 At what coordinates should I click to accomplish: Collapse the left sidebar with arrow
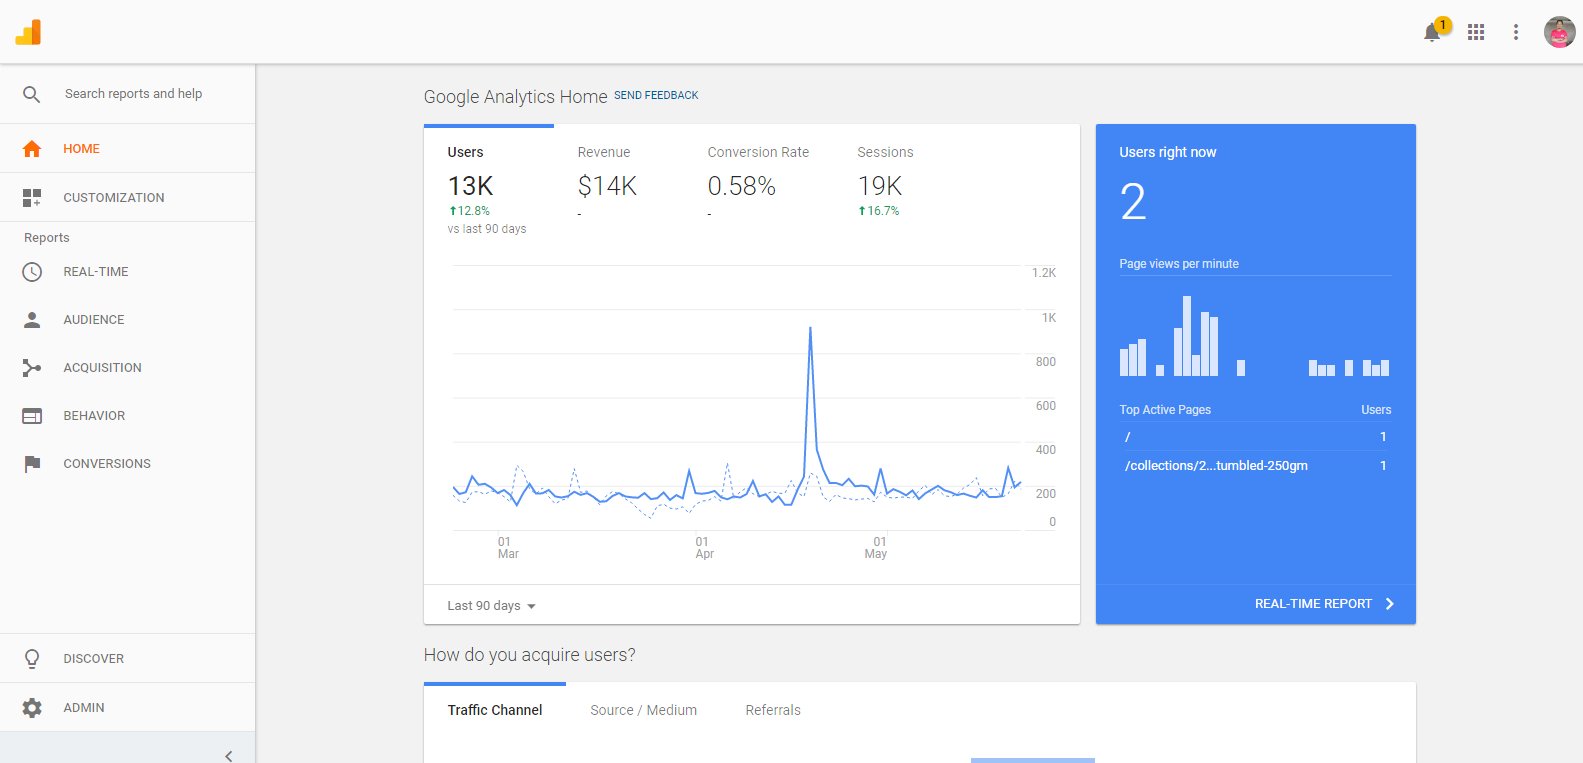[x=229, y=755]
